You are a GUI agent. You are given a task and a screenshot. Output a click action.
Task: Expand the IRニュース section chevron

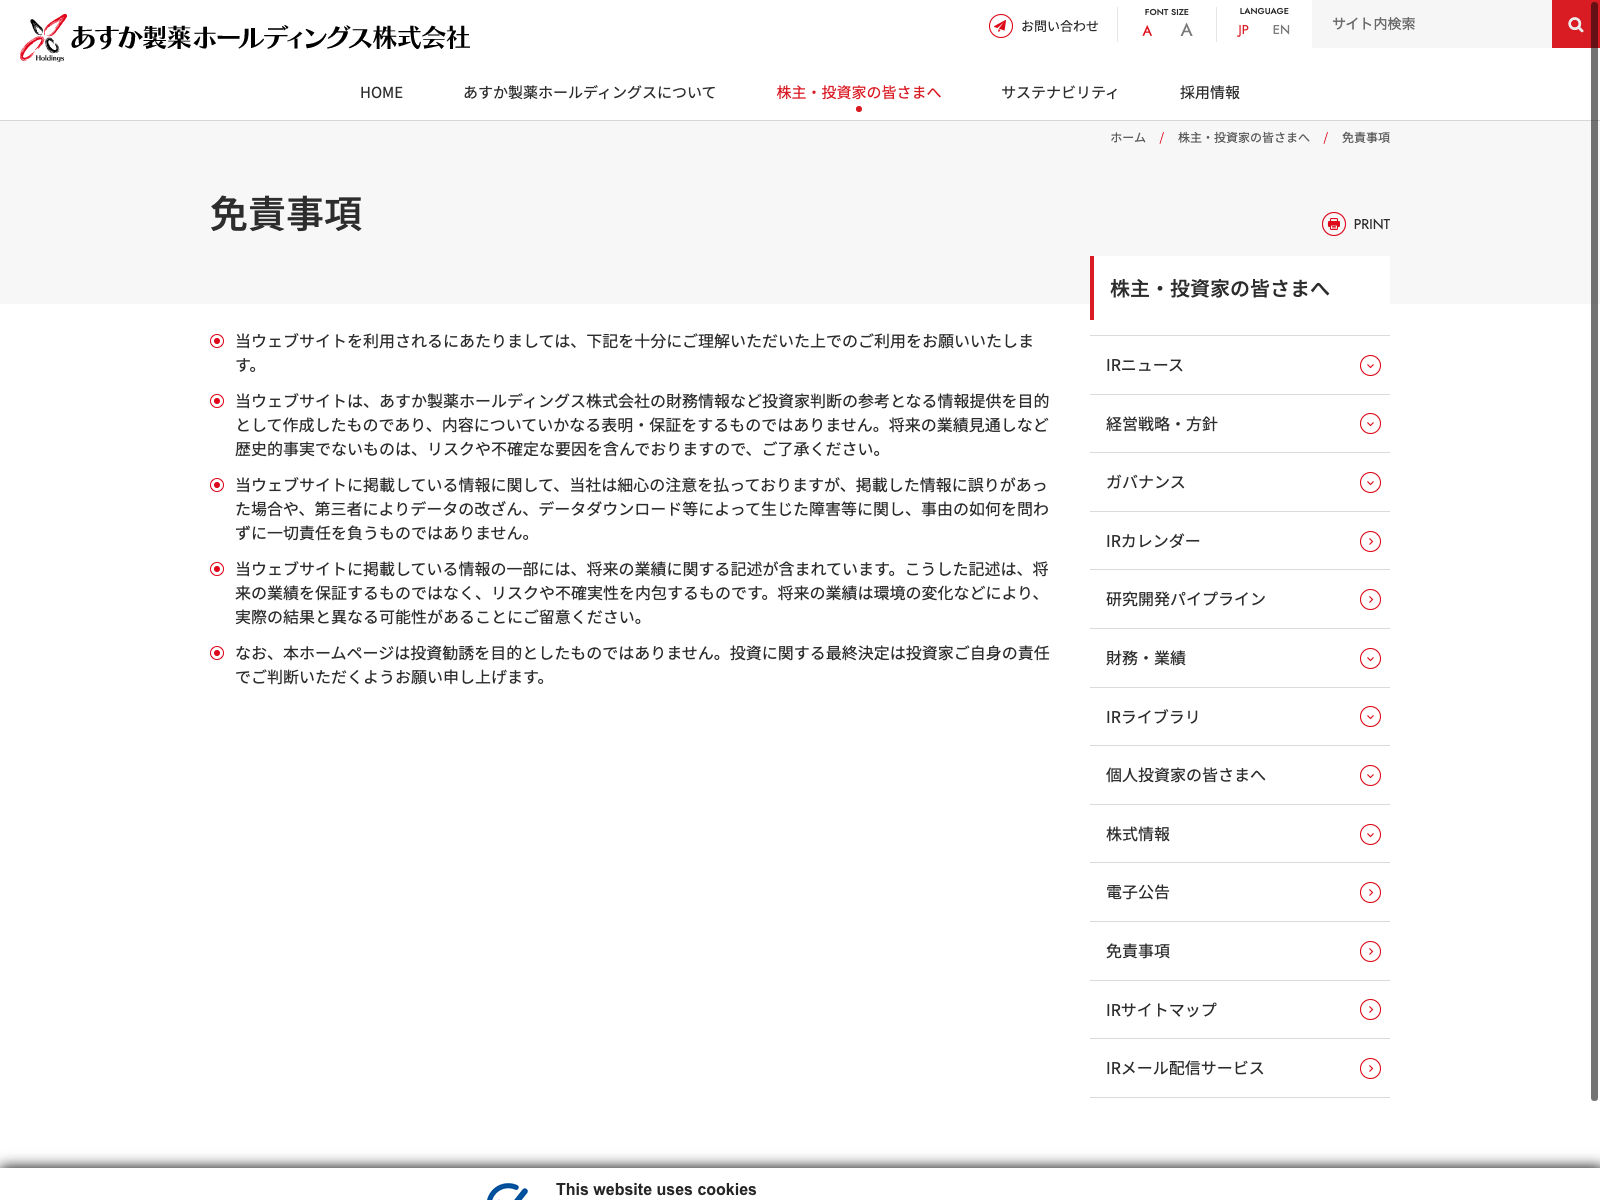click(1370, 366)
